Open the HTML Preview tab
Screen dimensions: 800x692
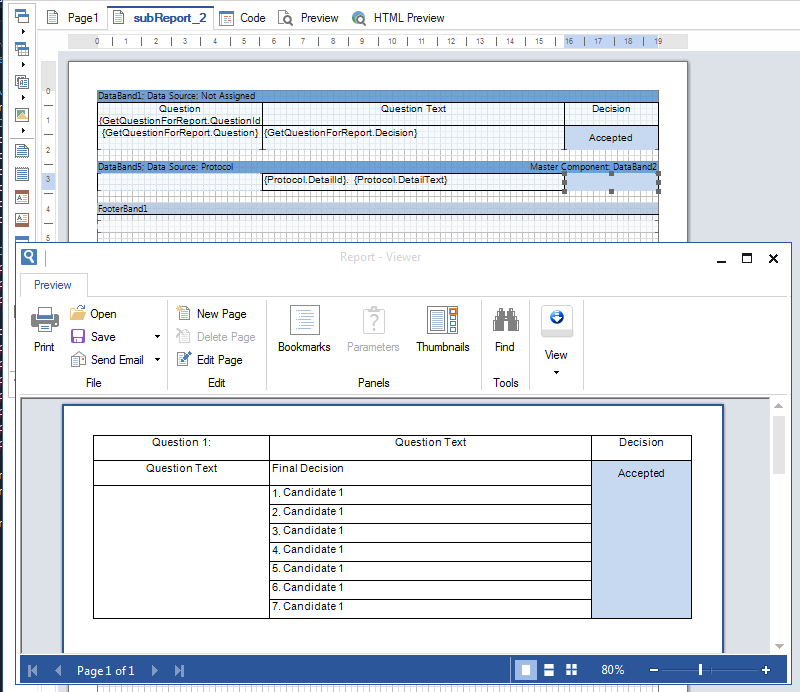[398, 18]
